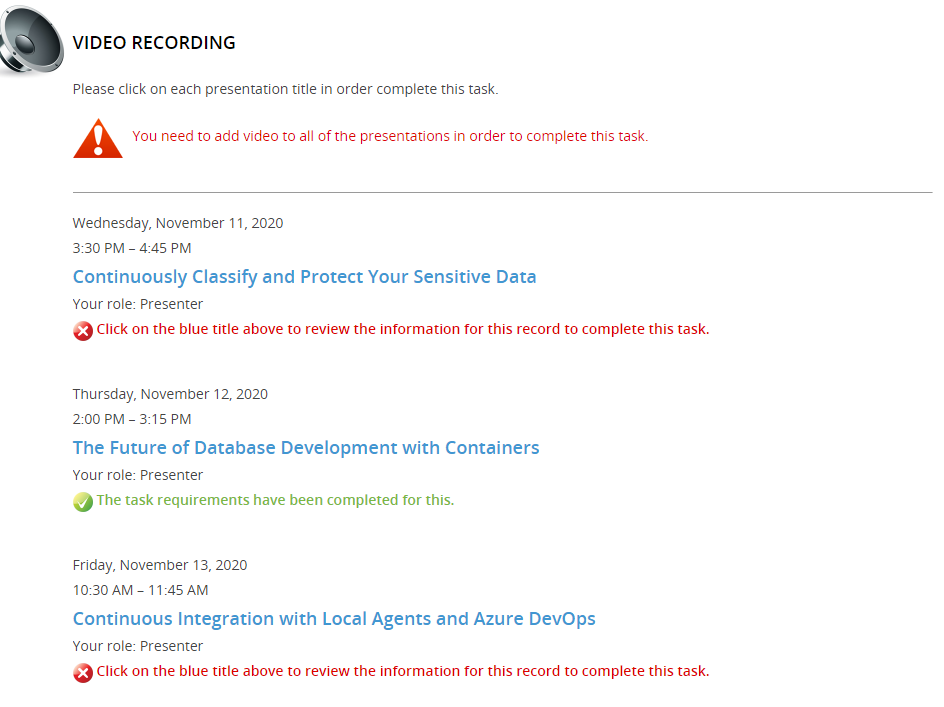
Task: Click the 3:30 PM – 4:45 PM time slot
Action: point(132,248)
